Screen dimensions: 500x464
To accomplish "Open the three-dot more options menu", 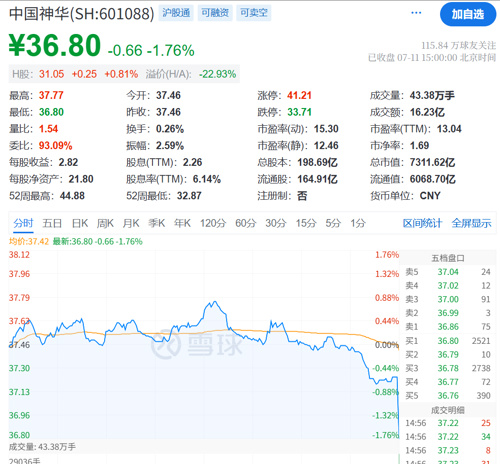I will (416, 13).
